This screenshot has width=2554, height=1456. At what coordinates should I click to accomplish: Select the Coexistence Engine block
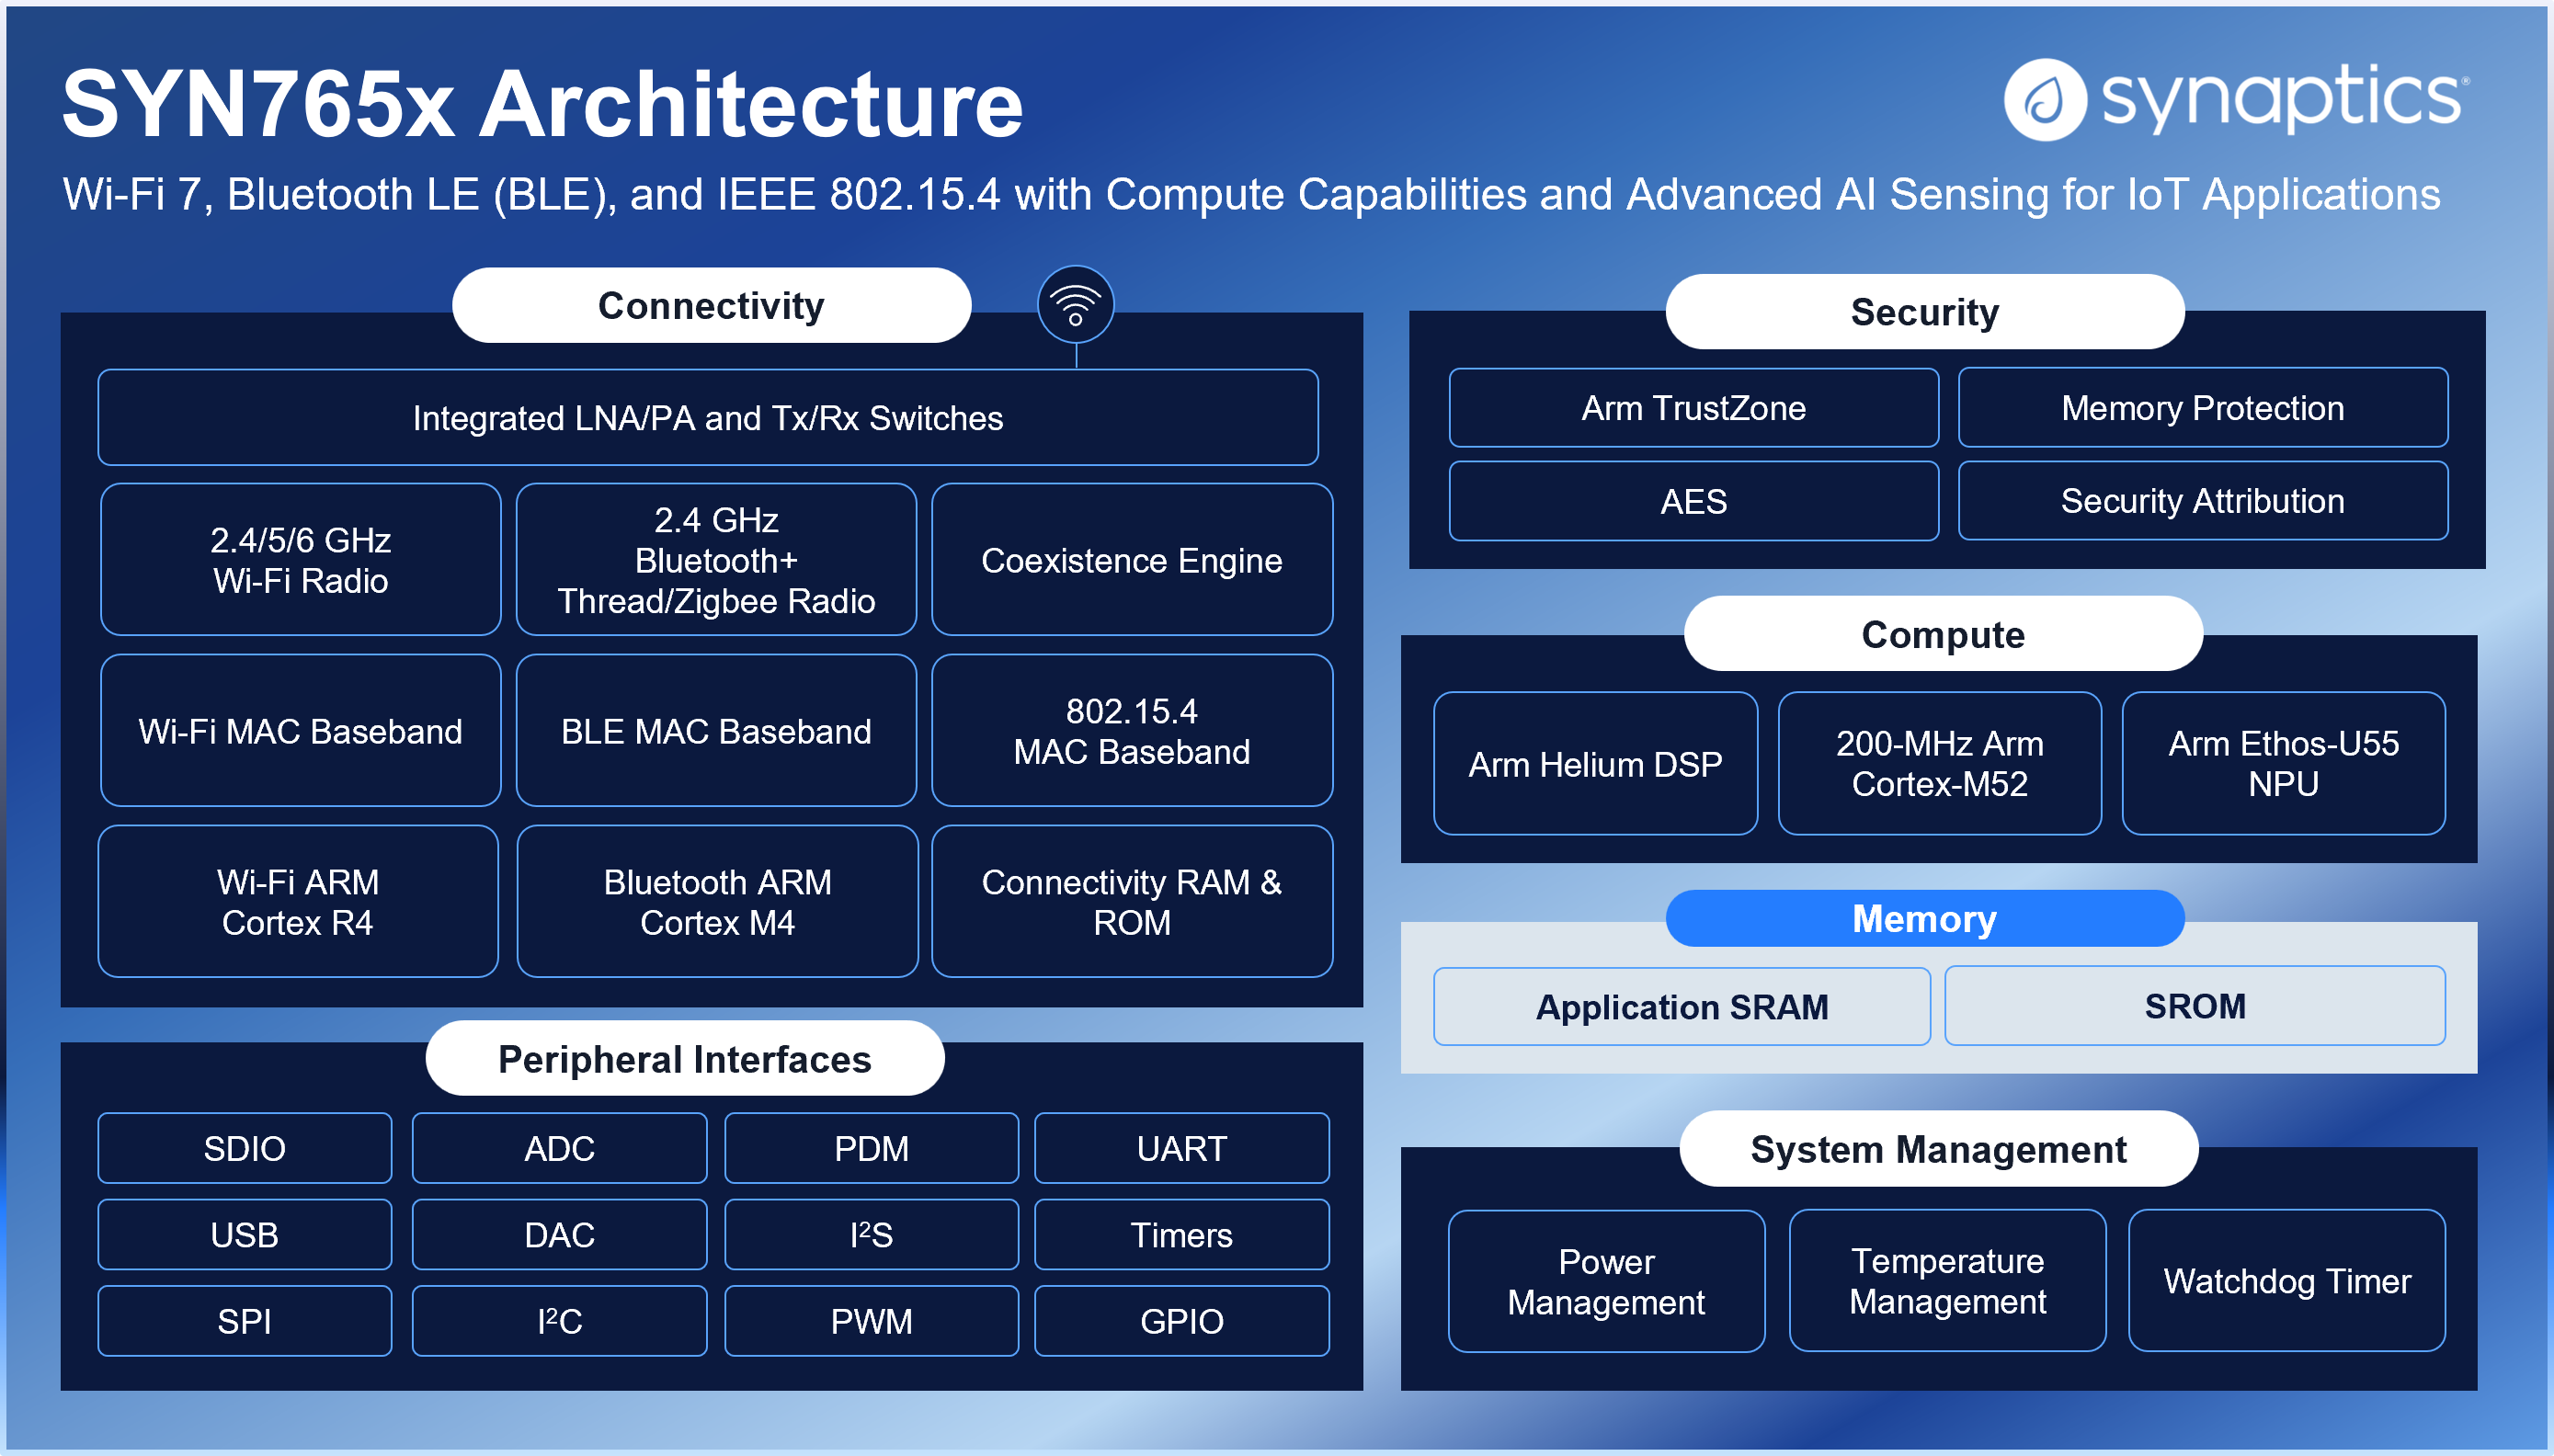[1131, 560]
